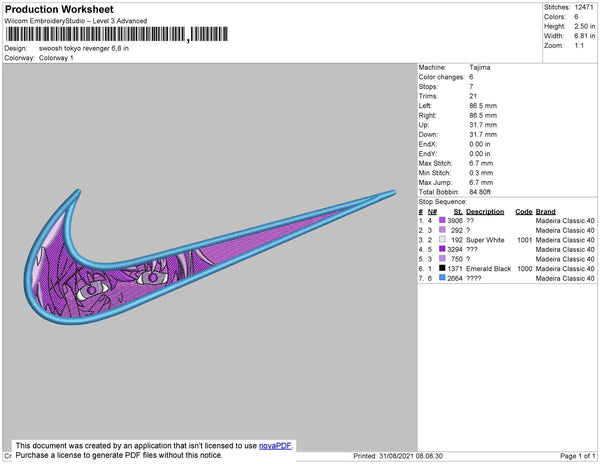Click the "Page 1 of 1" footer
600x464 pixels.
coord(578,456)
